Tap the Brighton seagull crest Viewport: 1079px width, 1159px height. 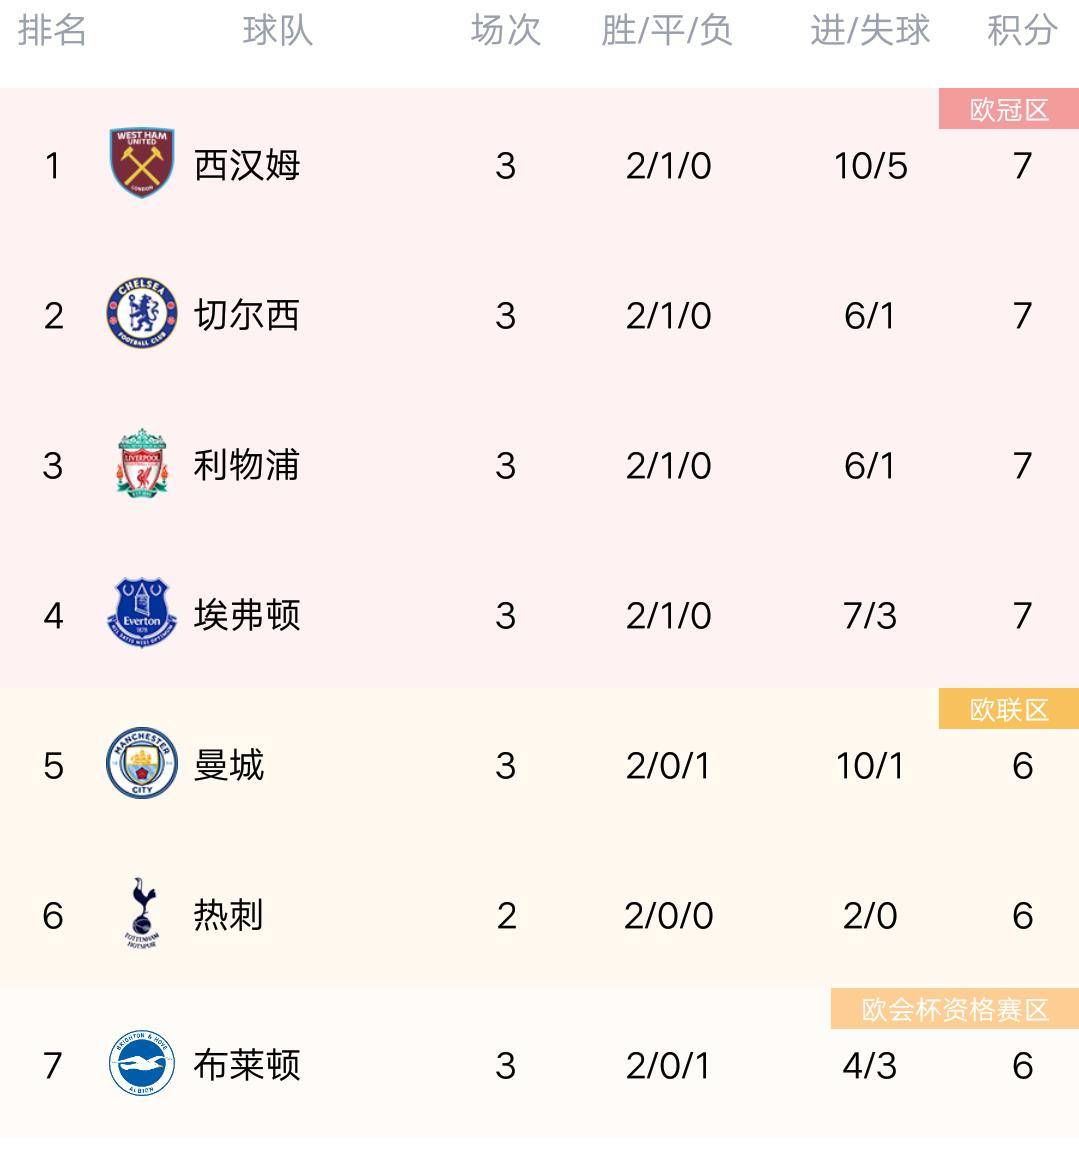pos(142,1063)
